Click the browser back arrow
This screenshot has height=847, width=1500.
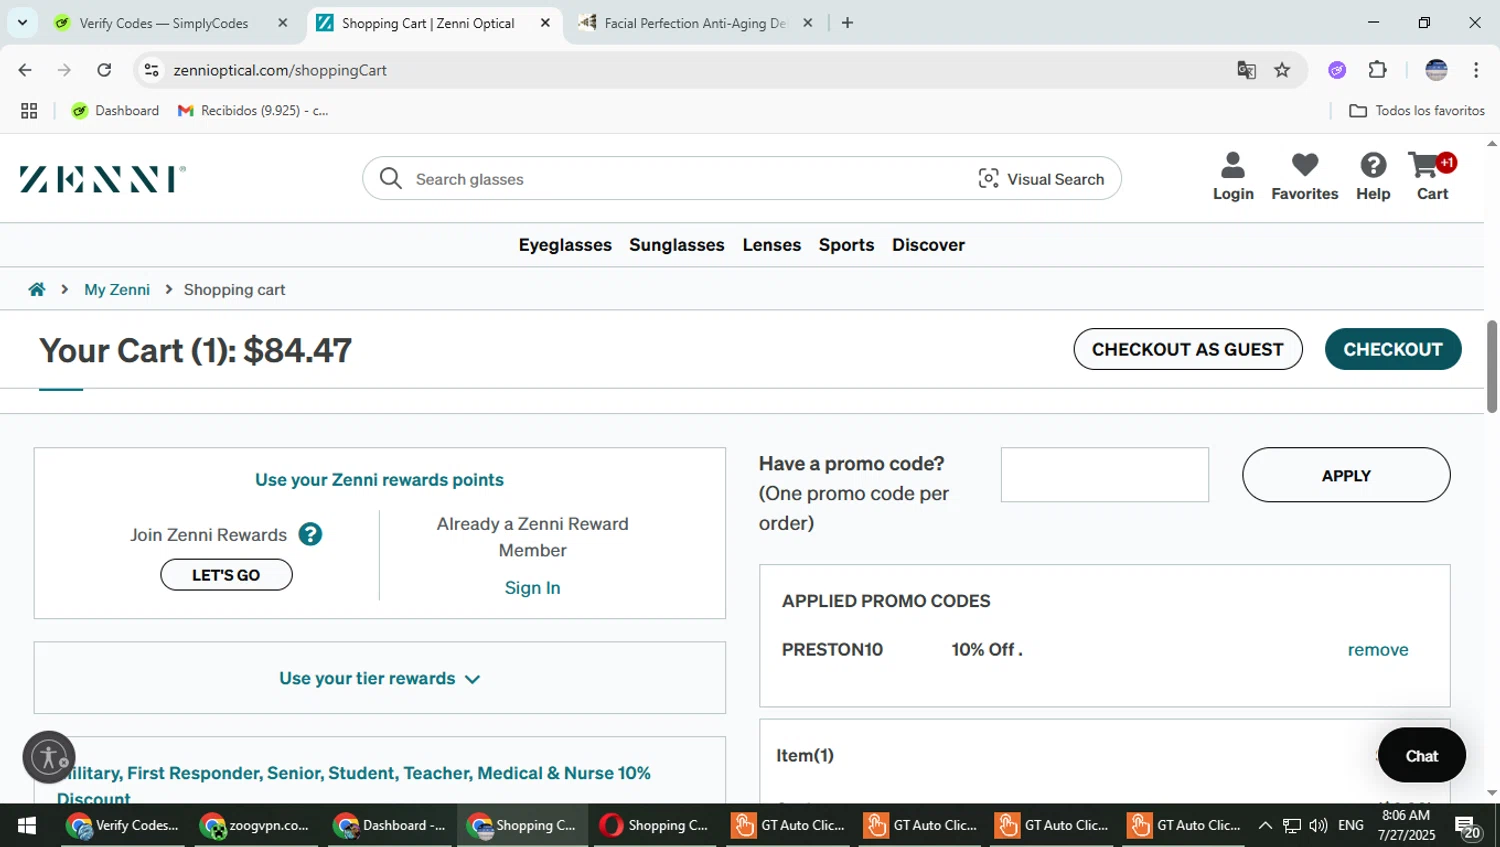pos(25,70)
